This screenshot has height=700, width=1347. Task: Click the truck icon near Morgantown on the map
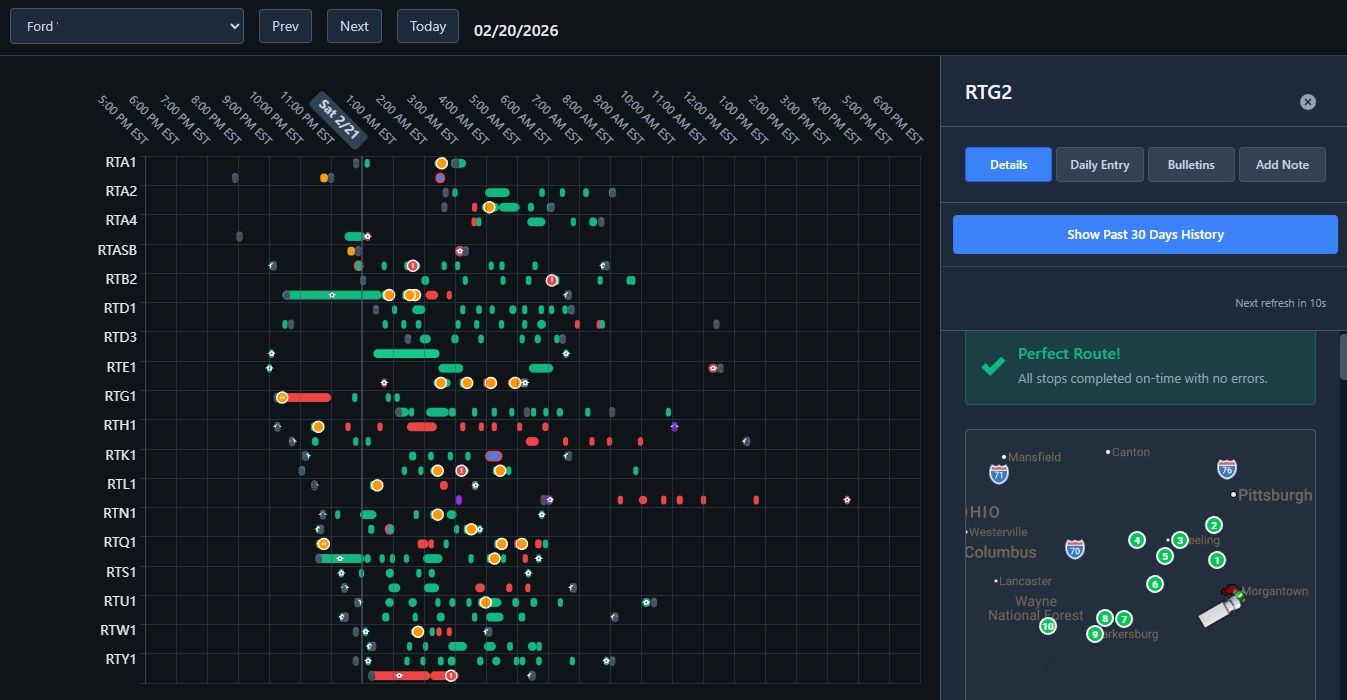point(1222,606)
